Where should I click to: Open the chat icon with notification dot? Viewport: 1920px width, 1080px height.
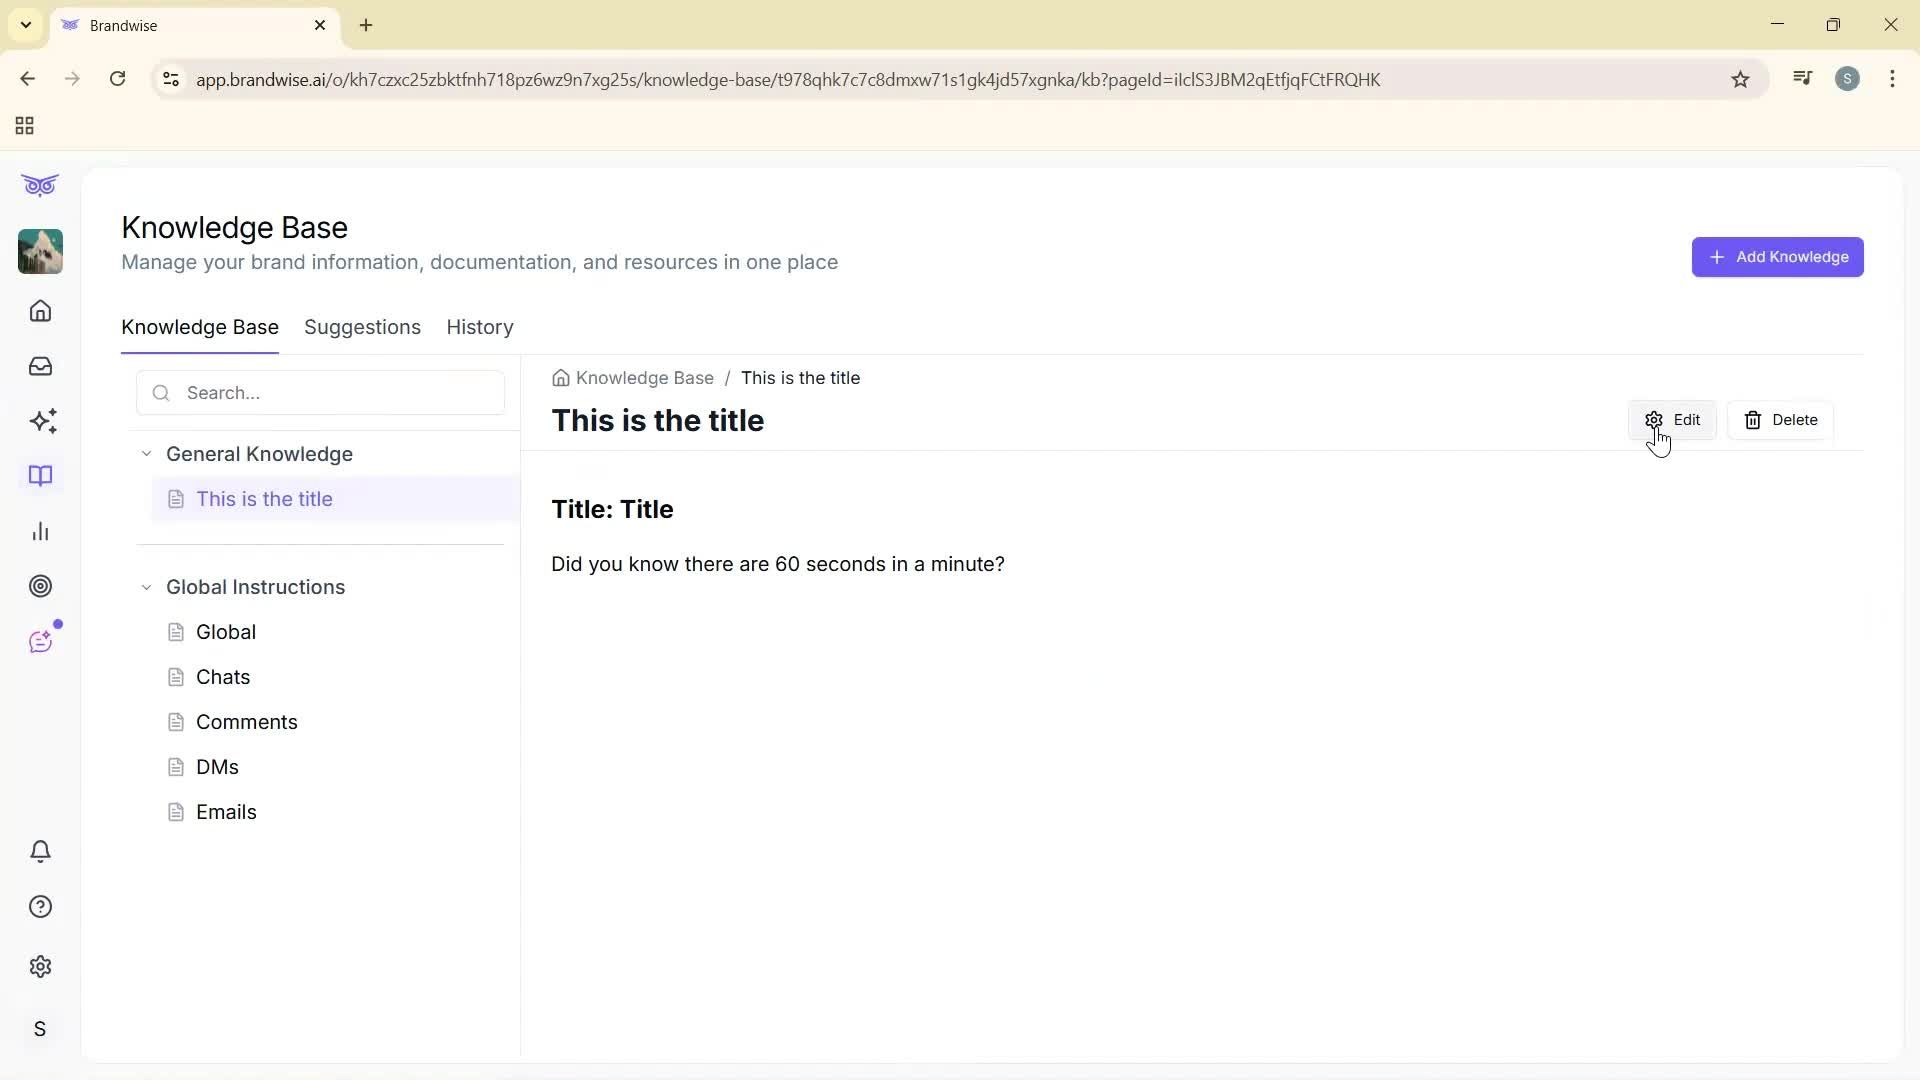[x=40, y=641]
